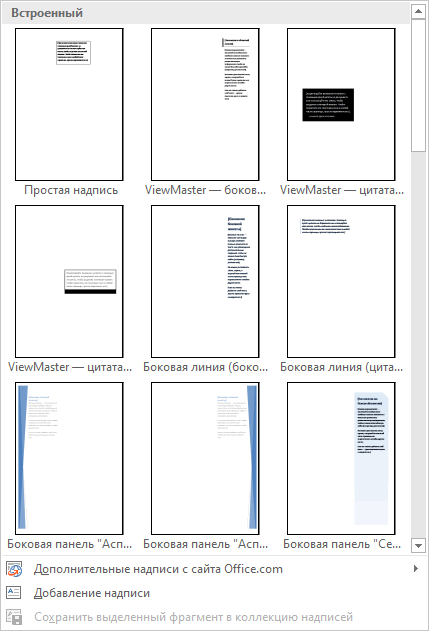Choose the Боковая линия (боковая) sidebar thumbnail
429x631 pixels.
coord(205,281)
